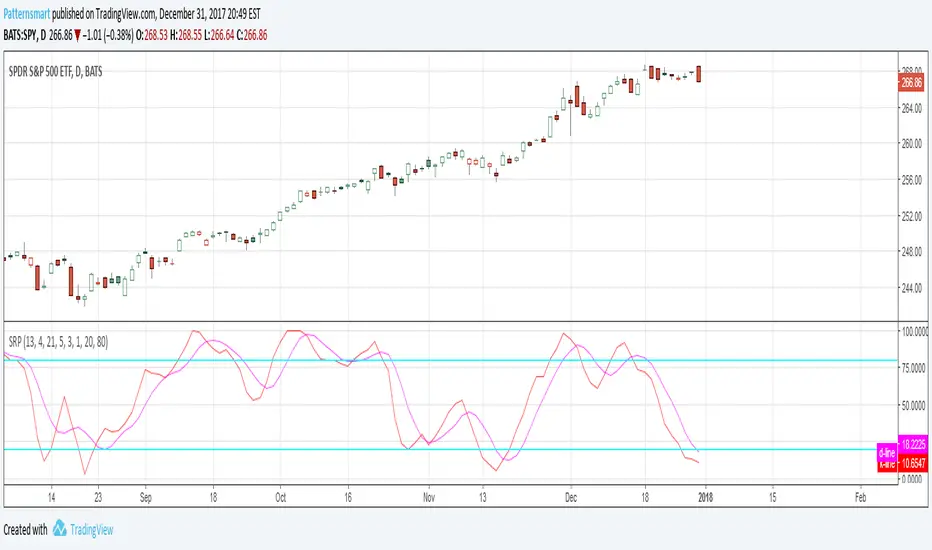Viewport: 932px width, 550px height.
Task: Click the 2018 date axis label
Action: pos(705,498)
